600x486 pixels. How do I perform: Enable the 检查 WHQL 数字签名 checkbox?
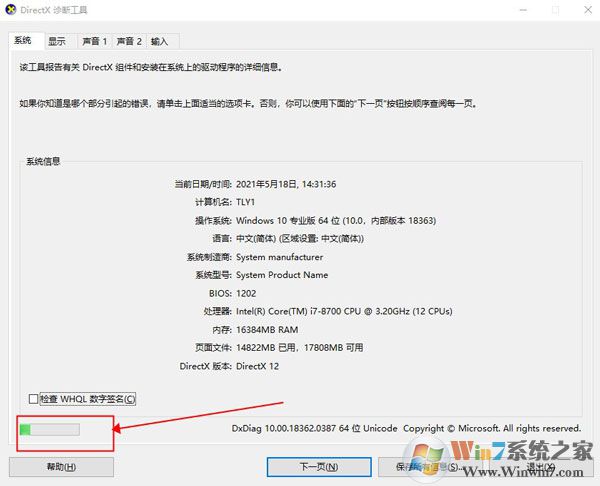[33, 399]
